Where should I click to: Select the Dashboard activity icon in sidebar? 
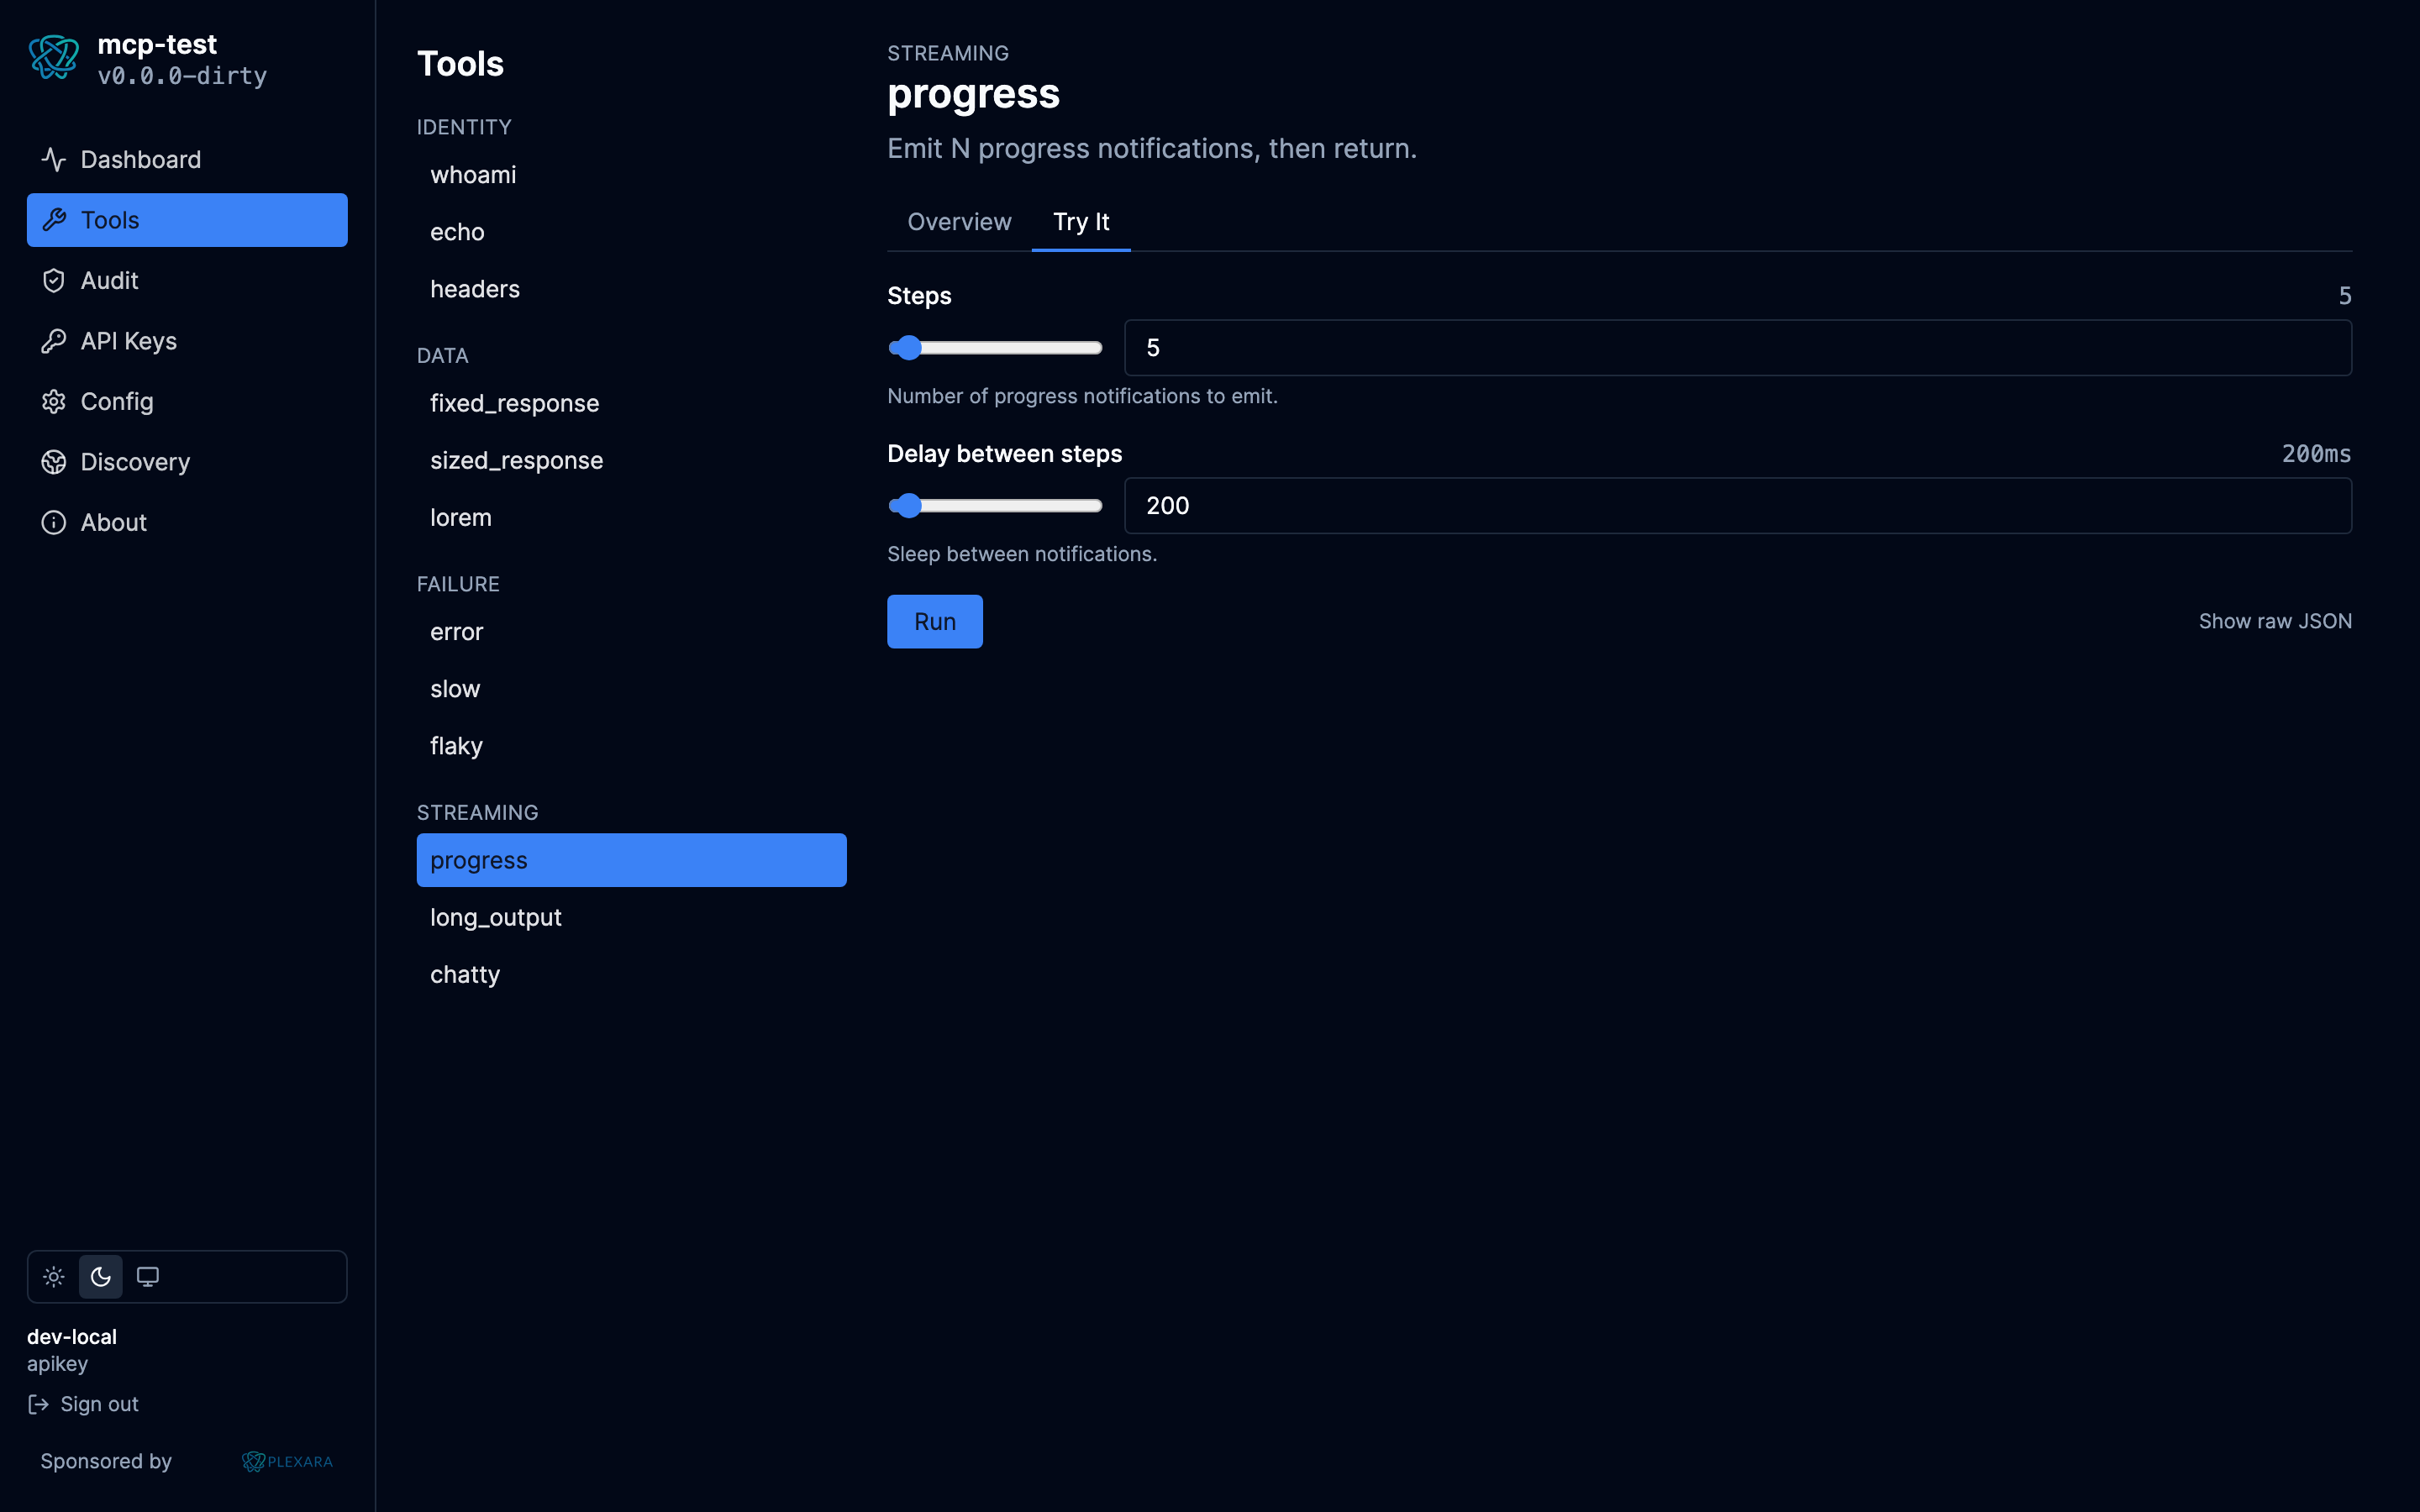54,159
